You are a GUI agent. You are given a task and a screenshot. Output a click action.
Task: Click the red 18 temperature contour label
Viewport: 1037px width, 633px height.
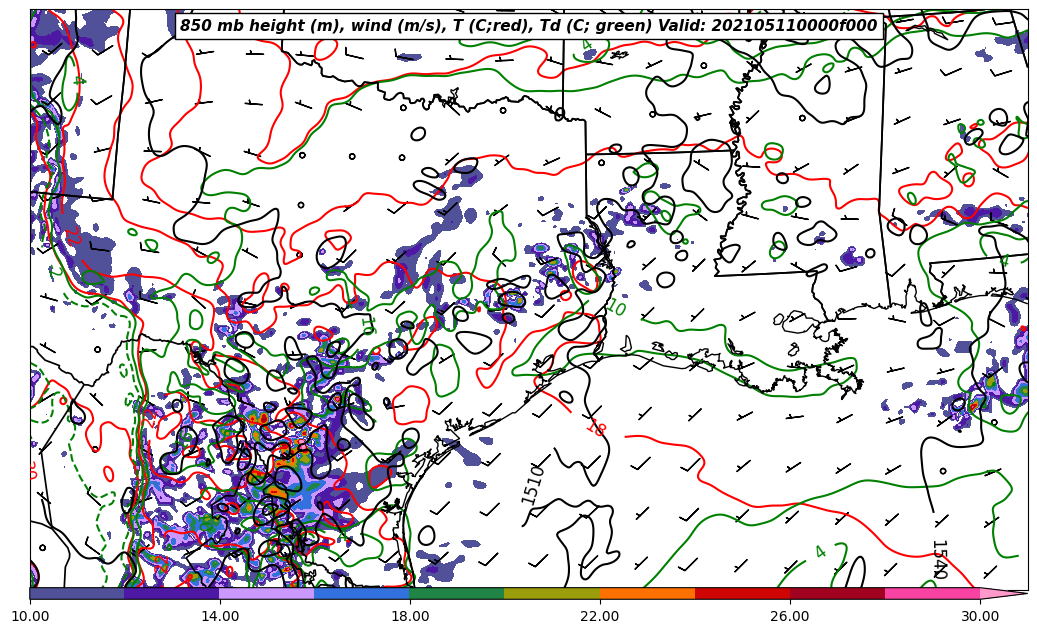597,427
